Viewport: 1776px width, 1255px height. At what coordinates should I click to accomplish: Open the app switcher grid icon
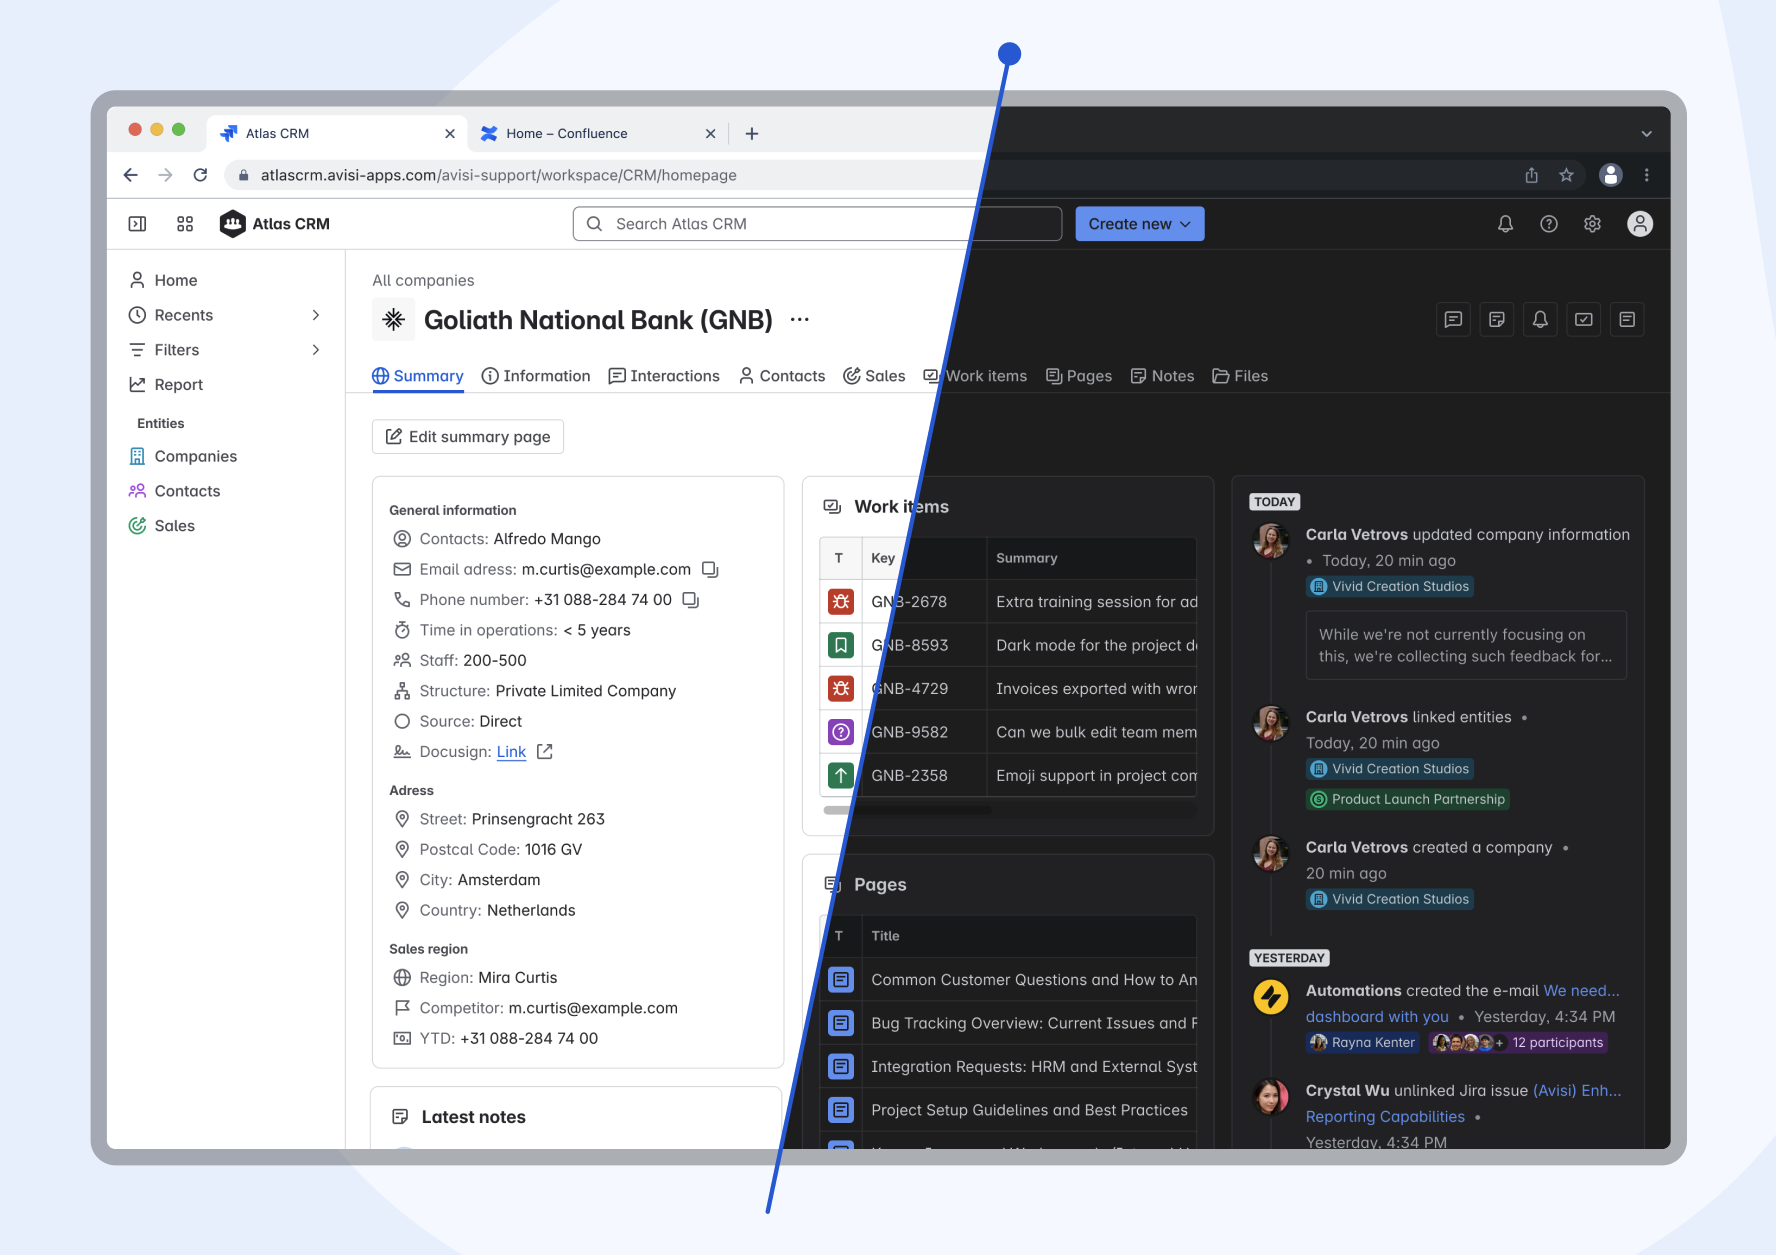point(185,224)
